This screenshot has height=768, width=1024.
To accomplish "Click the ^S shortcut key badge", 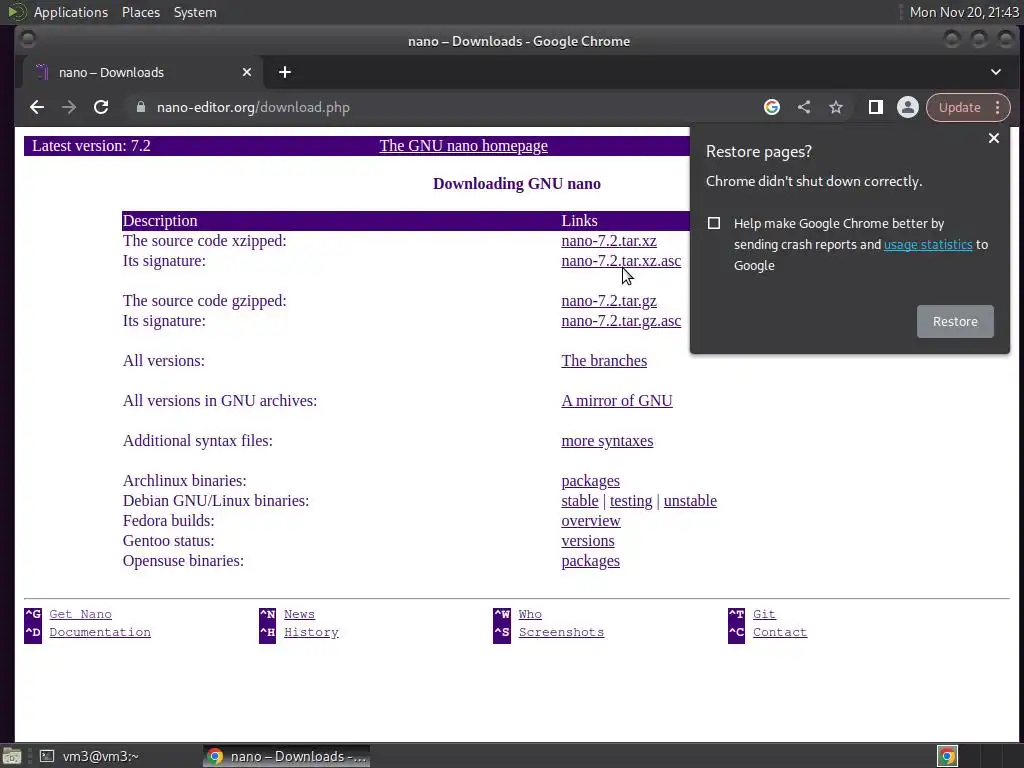I will (502, 633).
